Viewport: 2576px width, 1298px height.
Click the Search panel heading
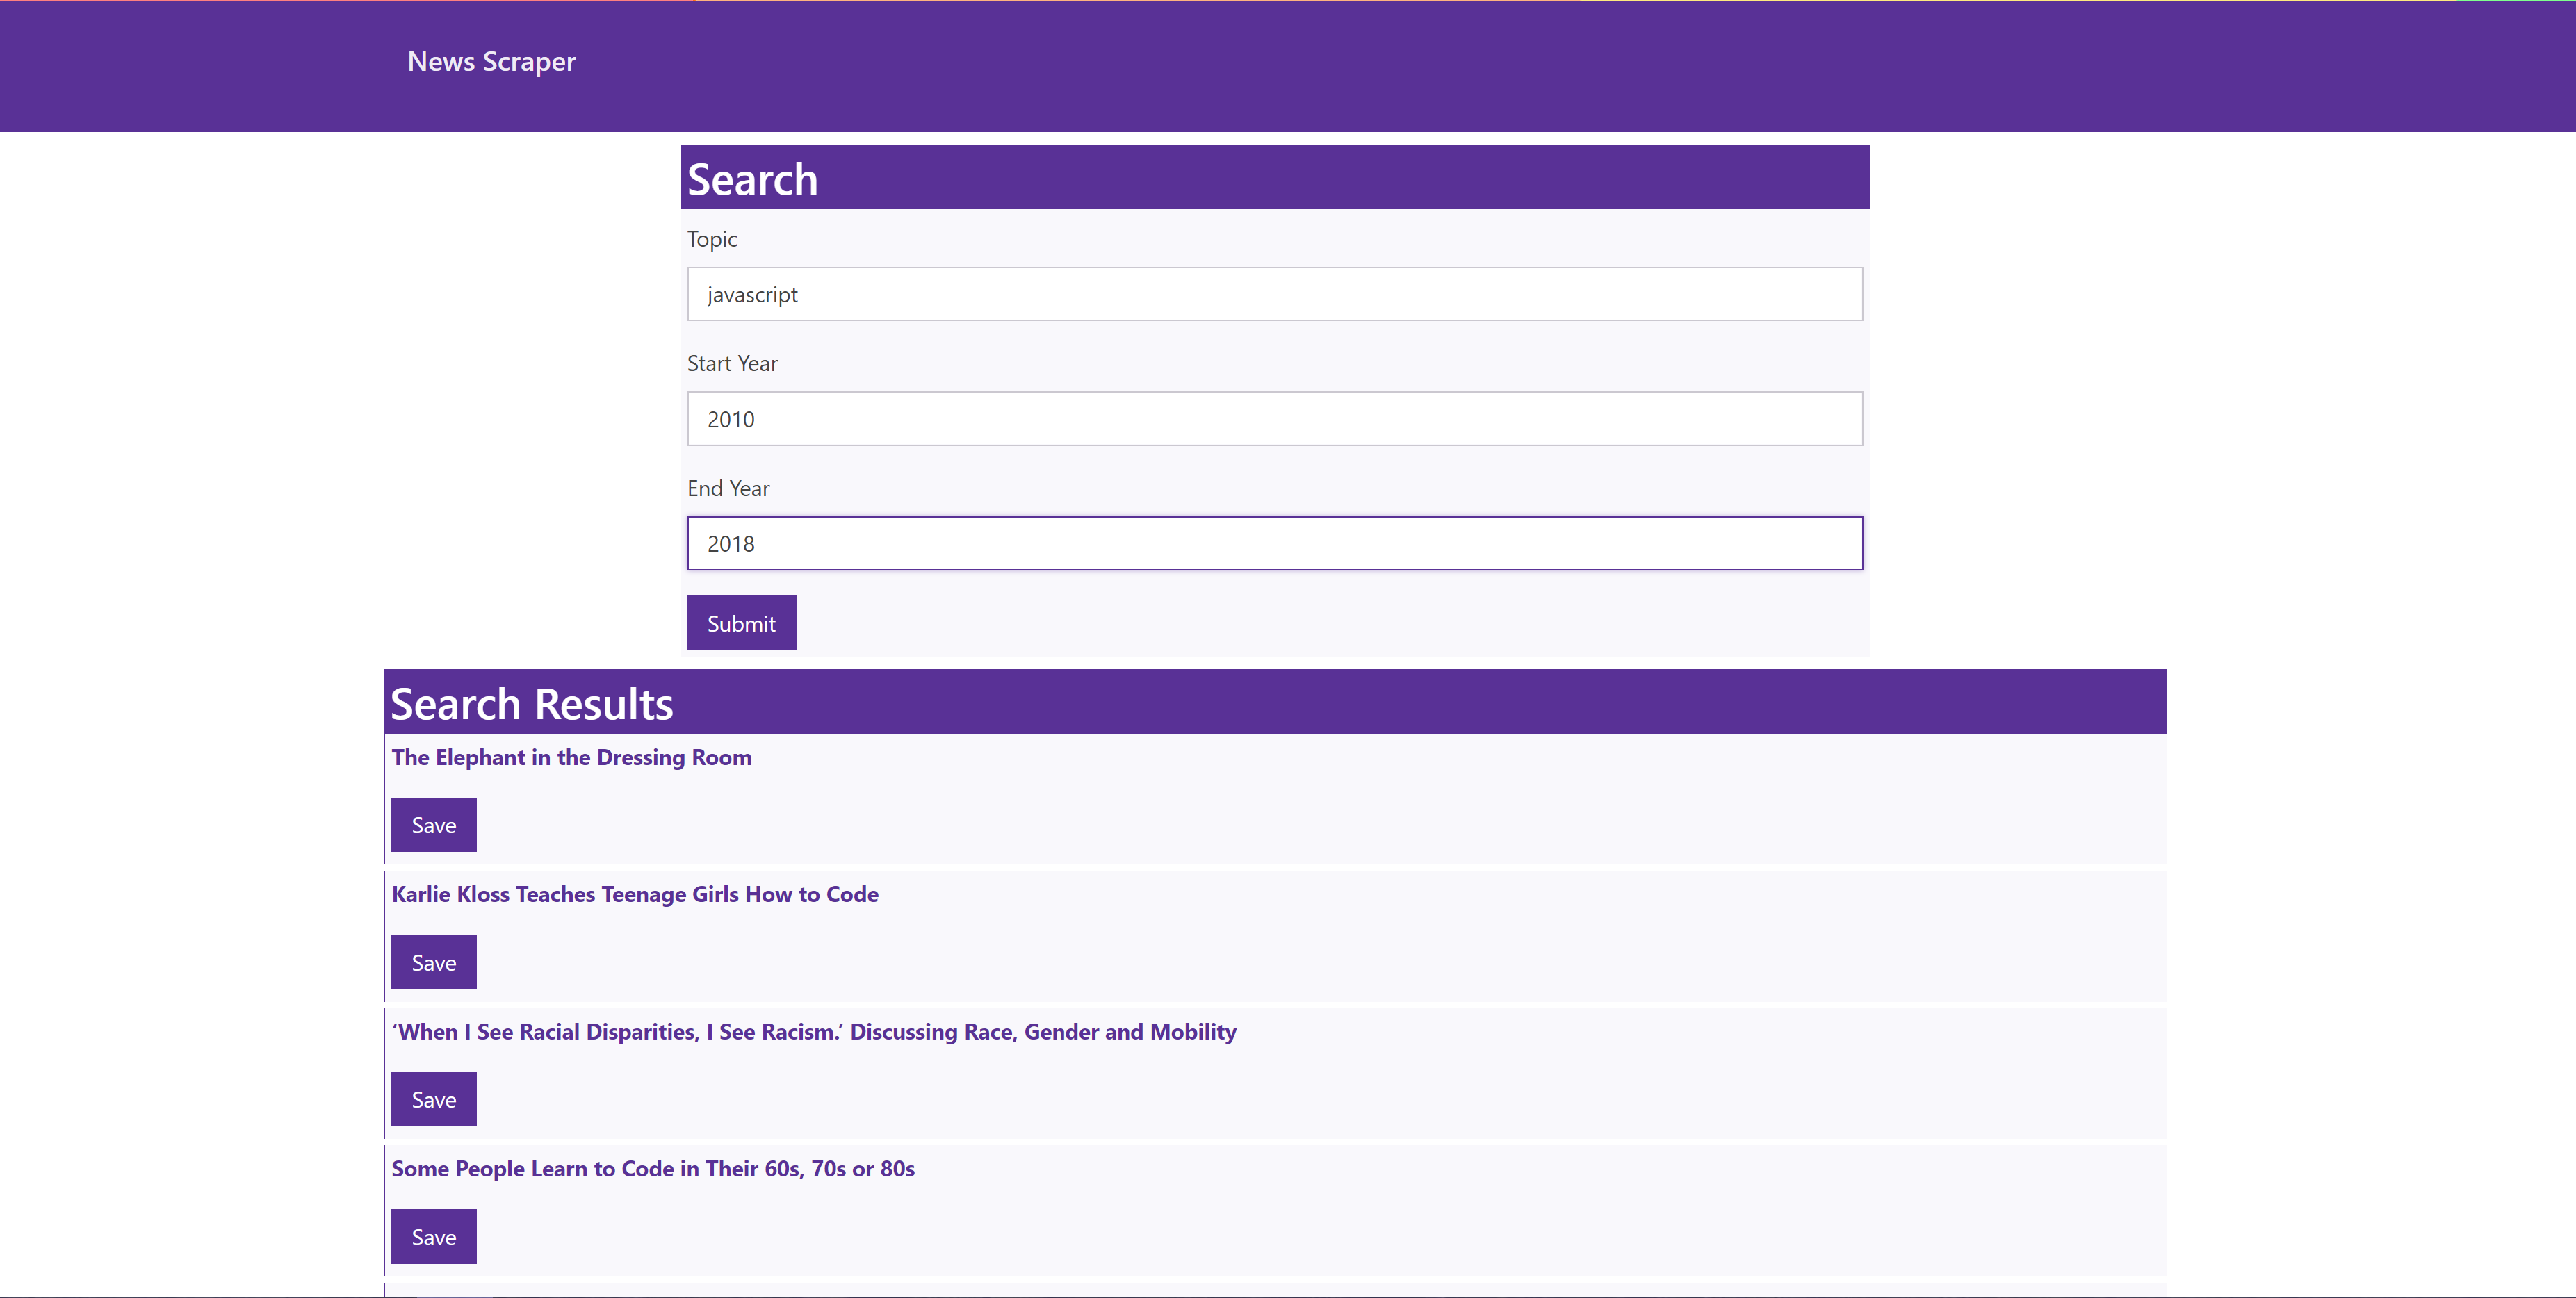752,180
